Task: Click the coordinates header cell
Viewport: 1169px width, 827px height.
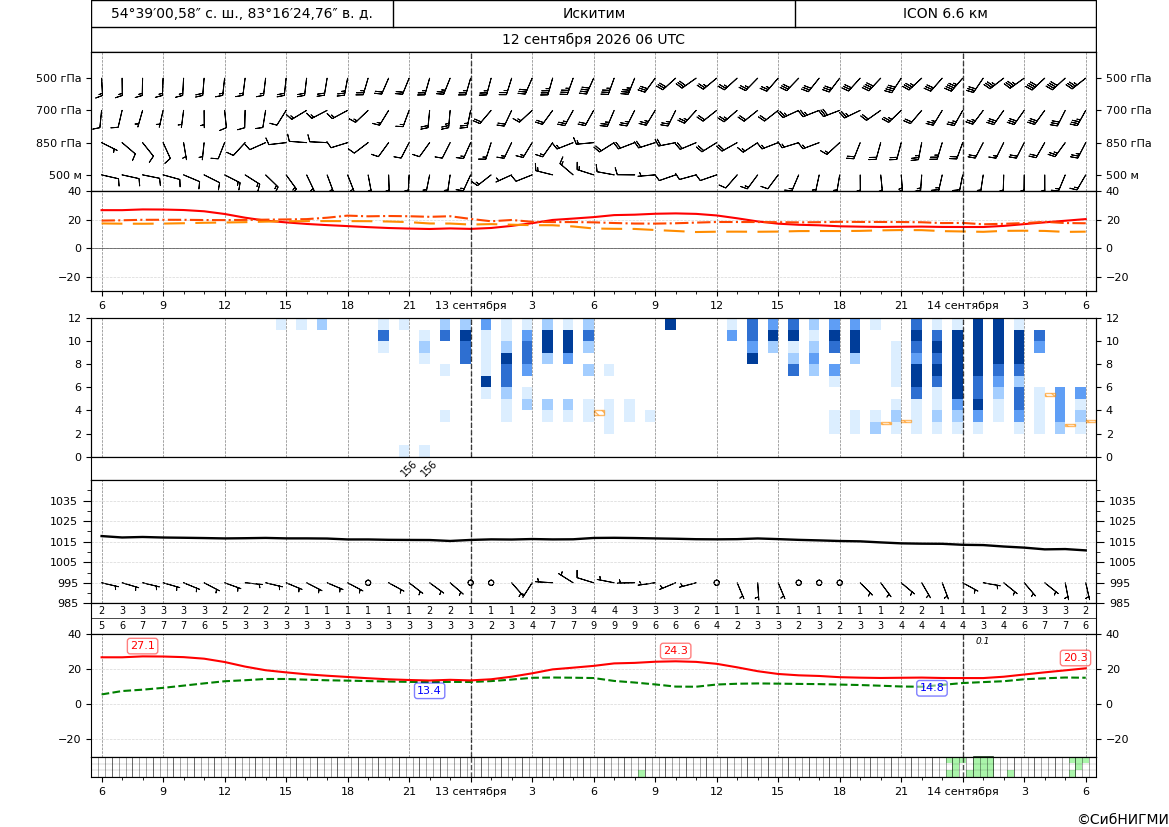Action: 242,13
